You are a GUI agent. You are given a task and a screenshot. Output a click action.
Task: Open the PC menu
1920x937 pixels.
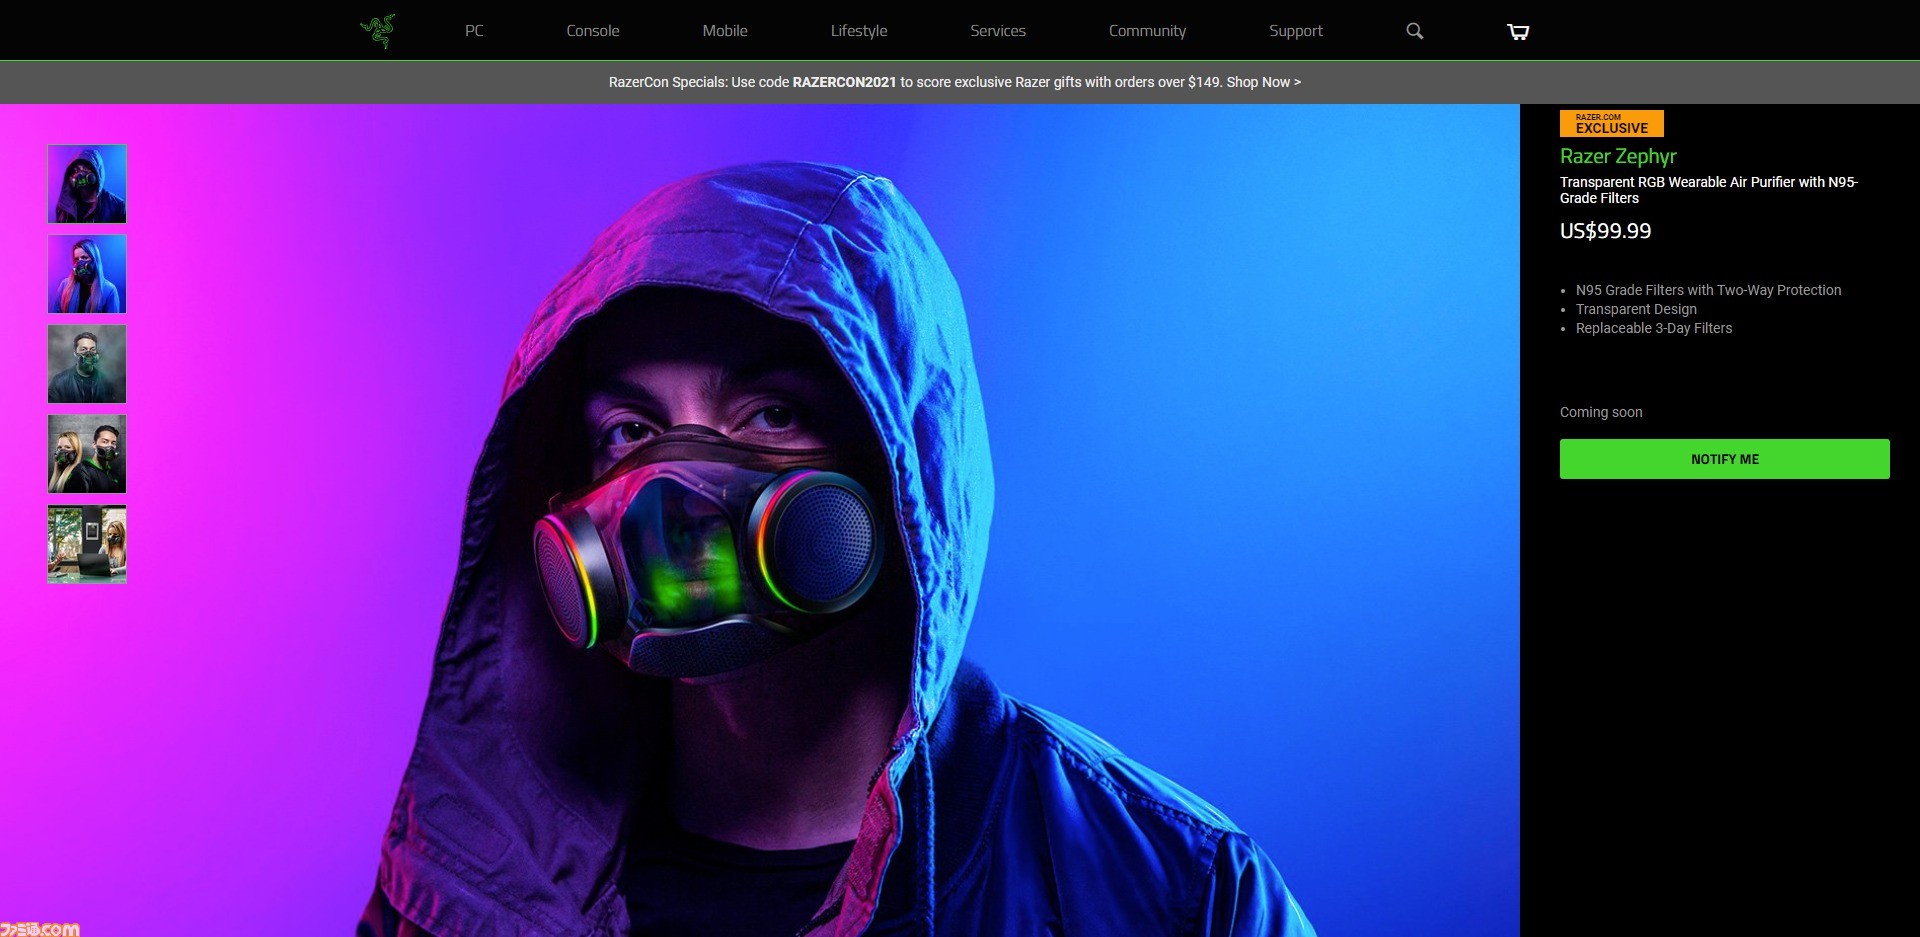click(x=474, y=31)
